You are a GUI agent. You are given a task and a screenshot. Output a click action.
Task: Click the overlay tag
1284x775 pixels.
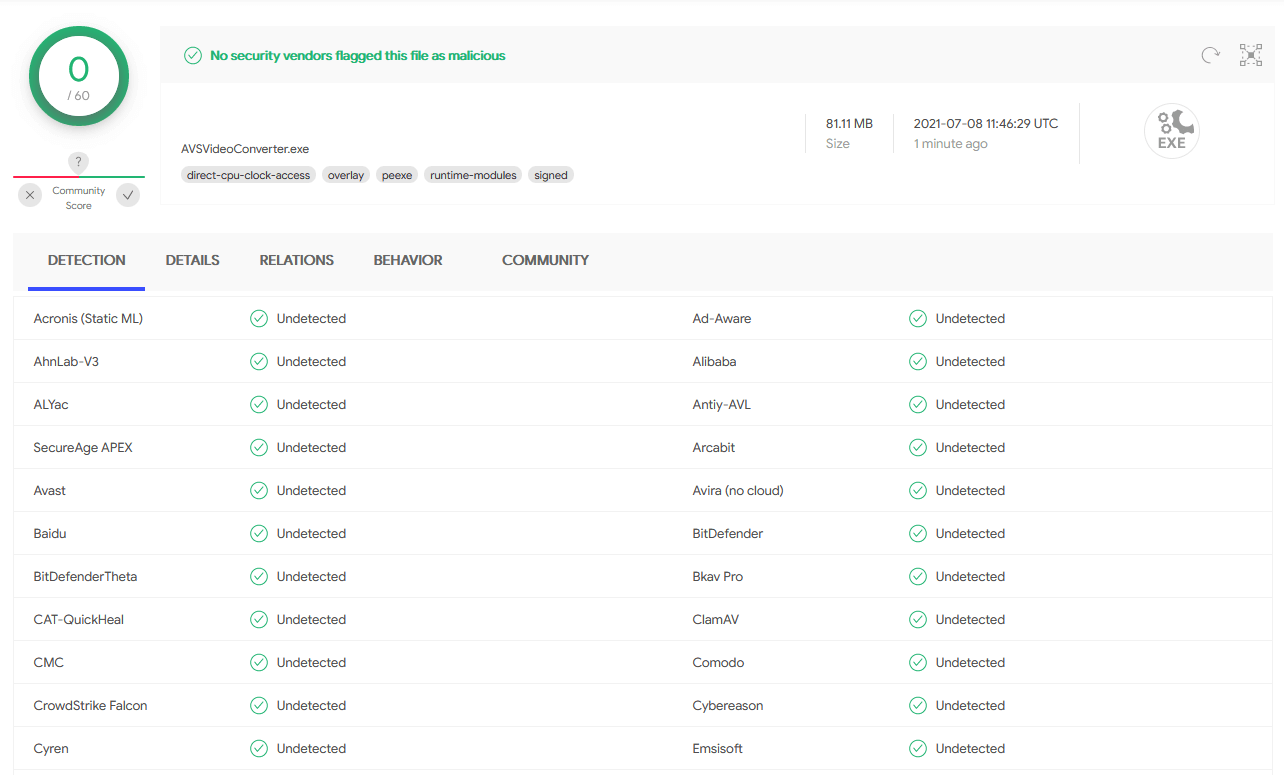pos(346,175)
